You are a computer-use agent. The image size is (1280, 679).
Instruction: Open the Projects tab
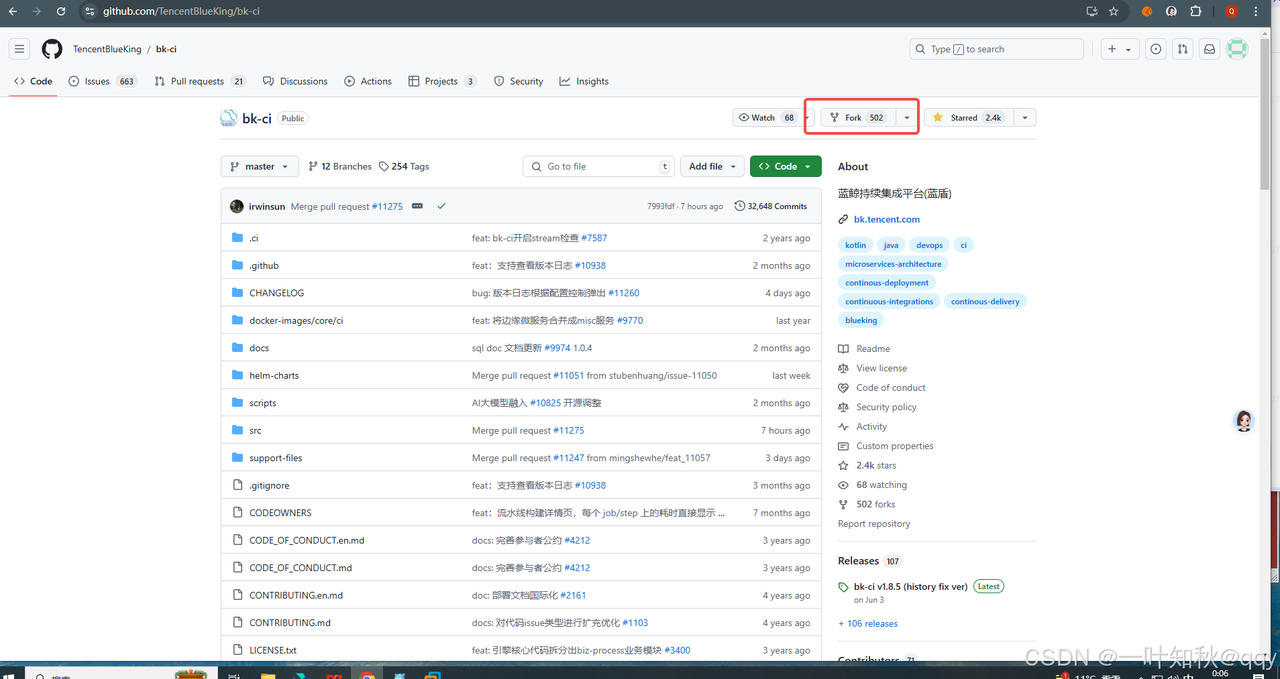point(442,82)
